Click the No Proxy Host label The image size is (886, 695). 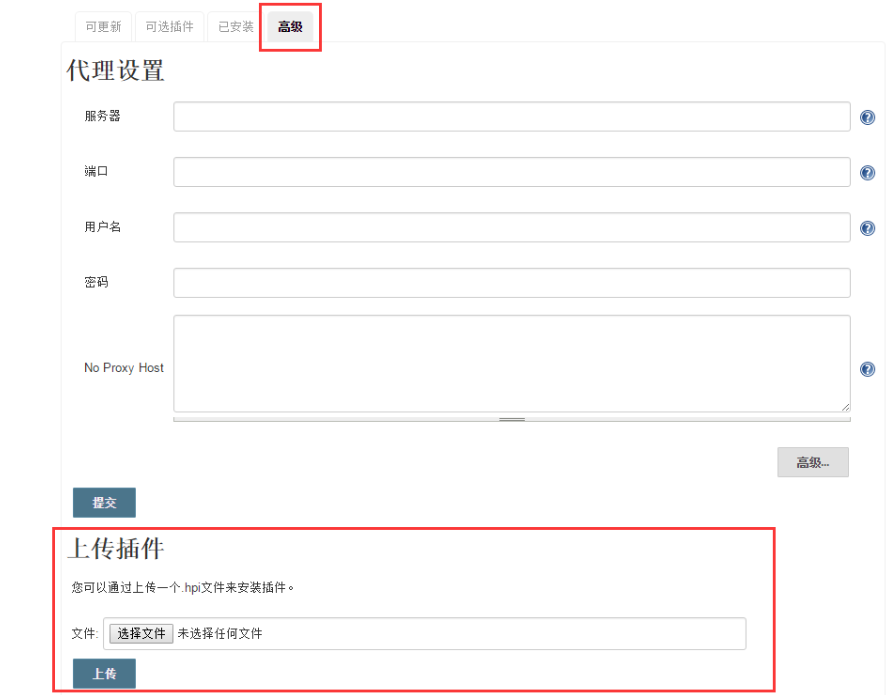pos(124,368)
